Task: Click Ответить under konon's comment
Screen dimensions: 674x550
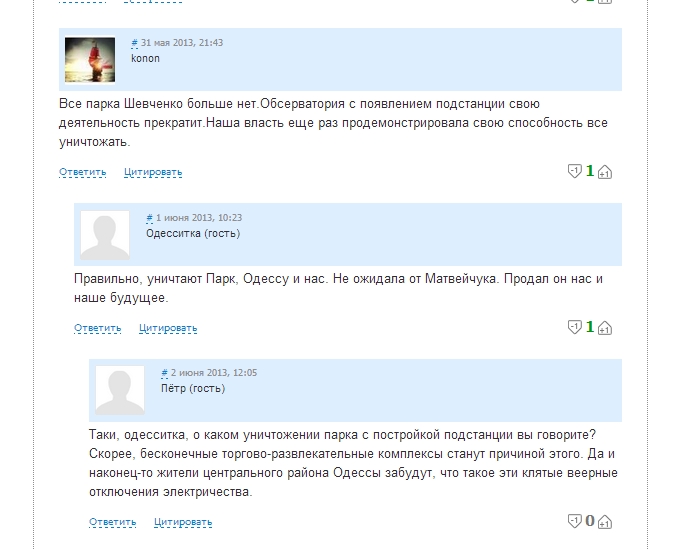Action: click(x=83, y=172)
